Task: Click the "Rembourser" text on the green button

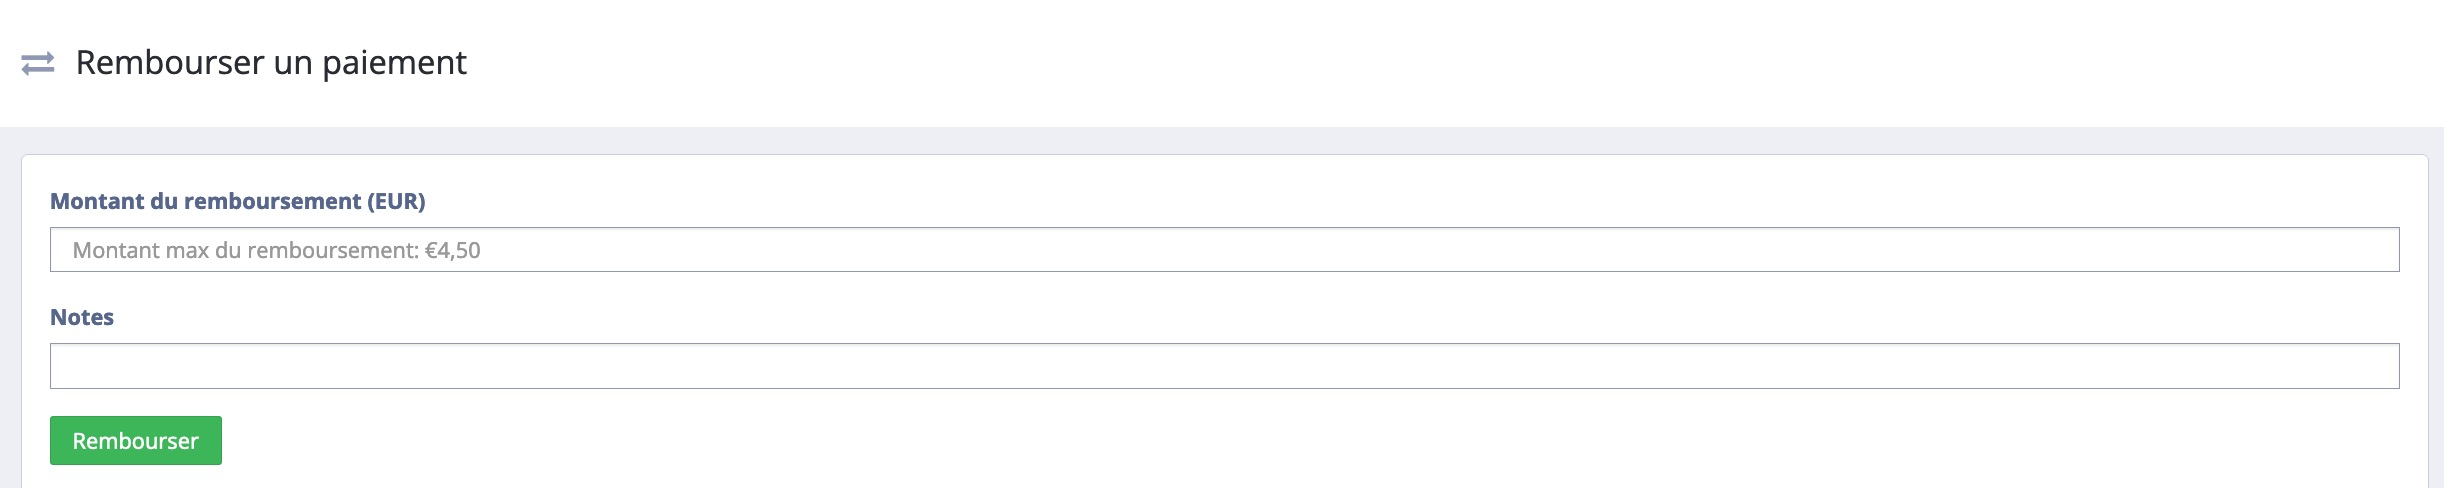Action: click(x=136, y=441)
